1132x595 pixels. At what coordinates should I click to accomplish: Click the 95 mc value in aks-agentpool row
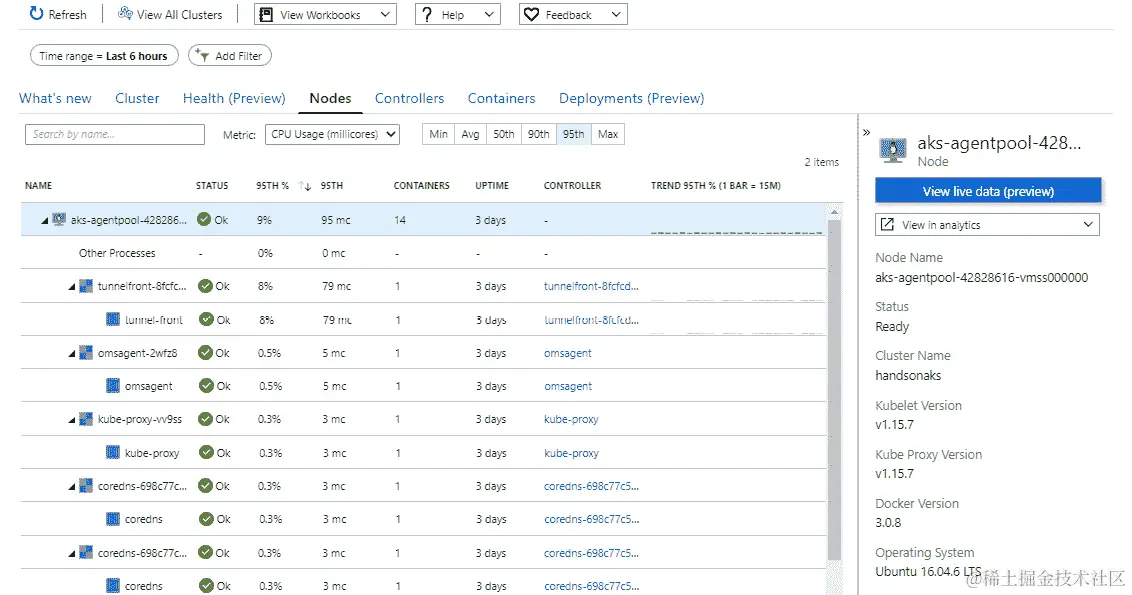(x=336, y=220)
